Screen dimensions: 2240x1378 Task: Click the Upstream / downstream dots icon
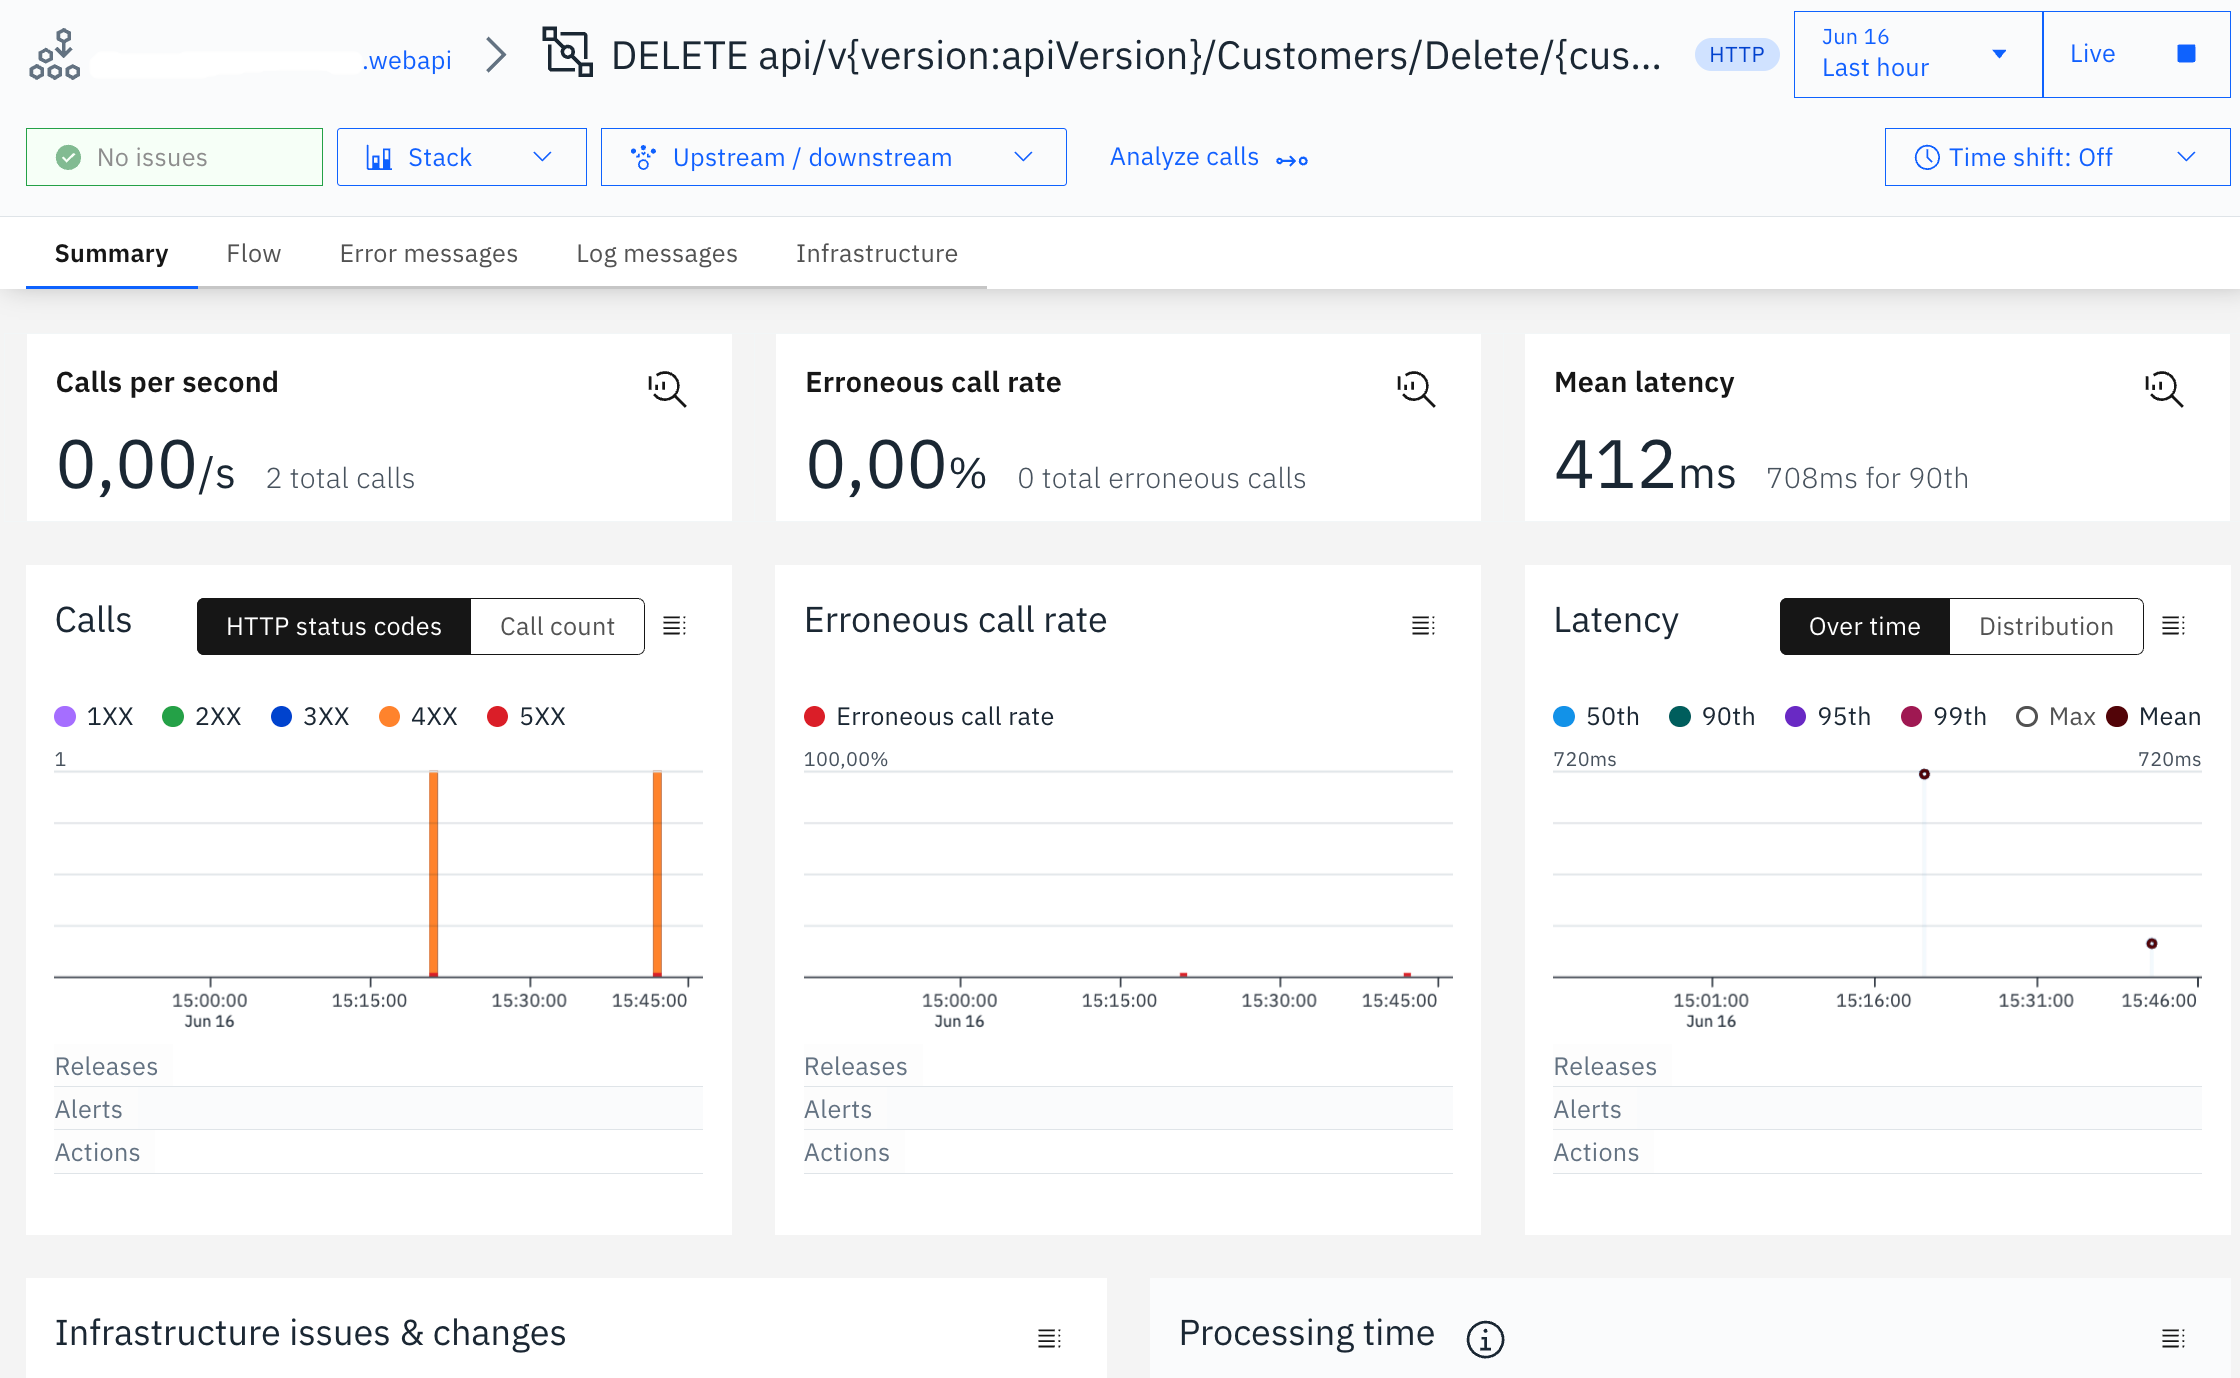pyautogui.click(x=643, y=158)
